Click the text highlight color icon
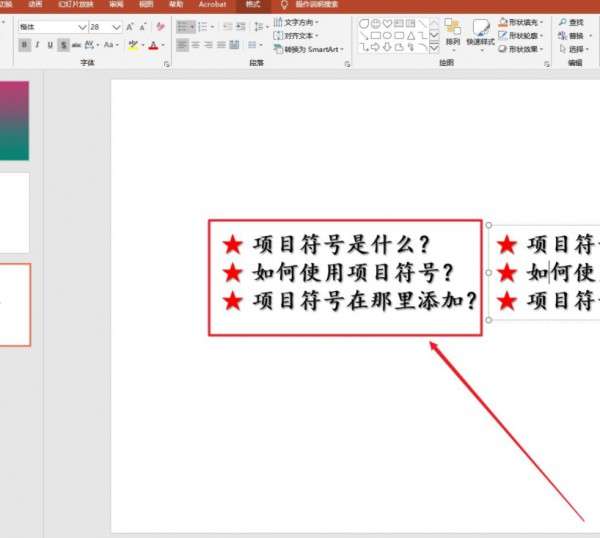600x538 pixels. tap(133, 45)
